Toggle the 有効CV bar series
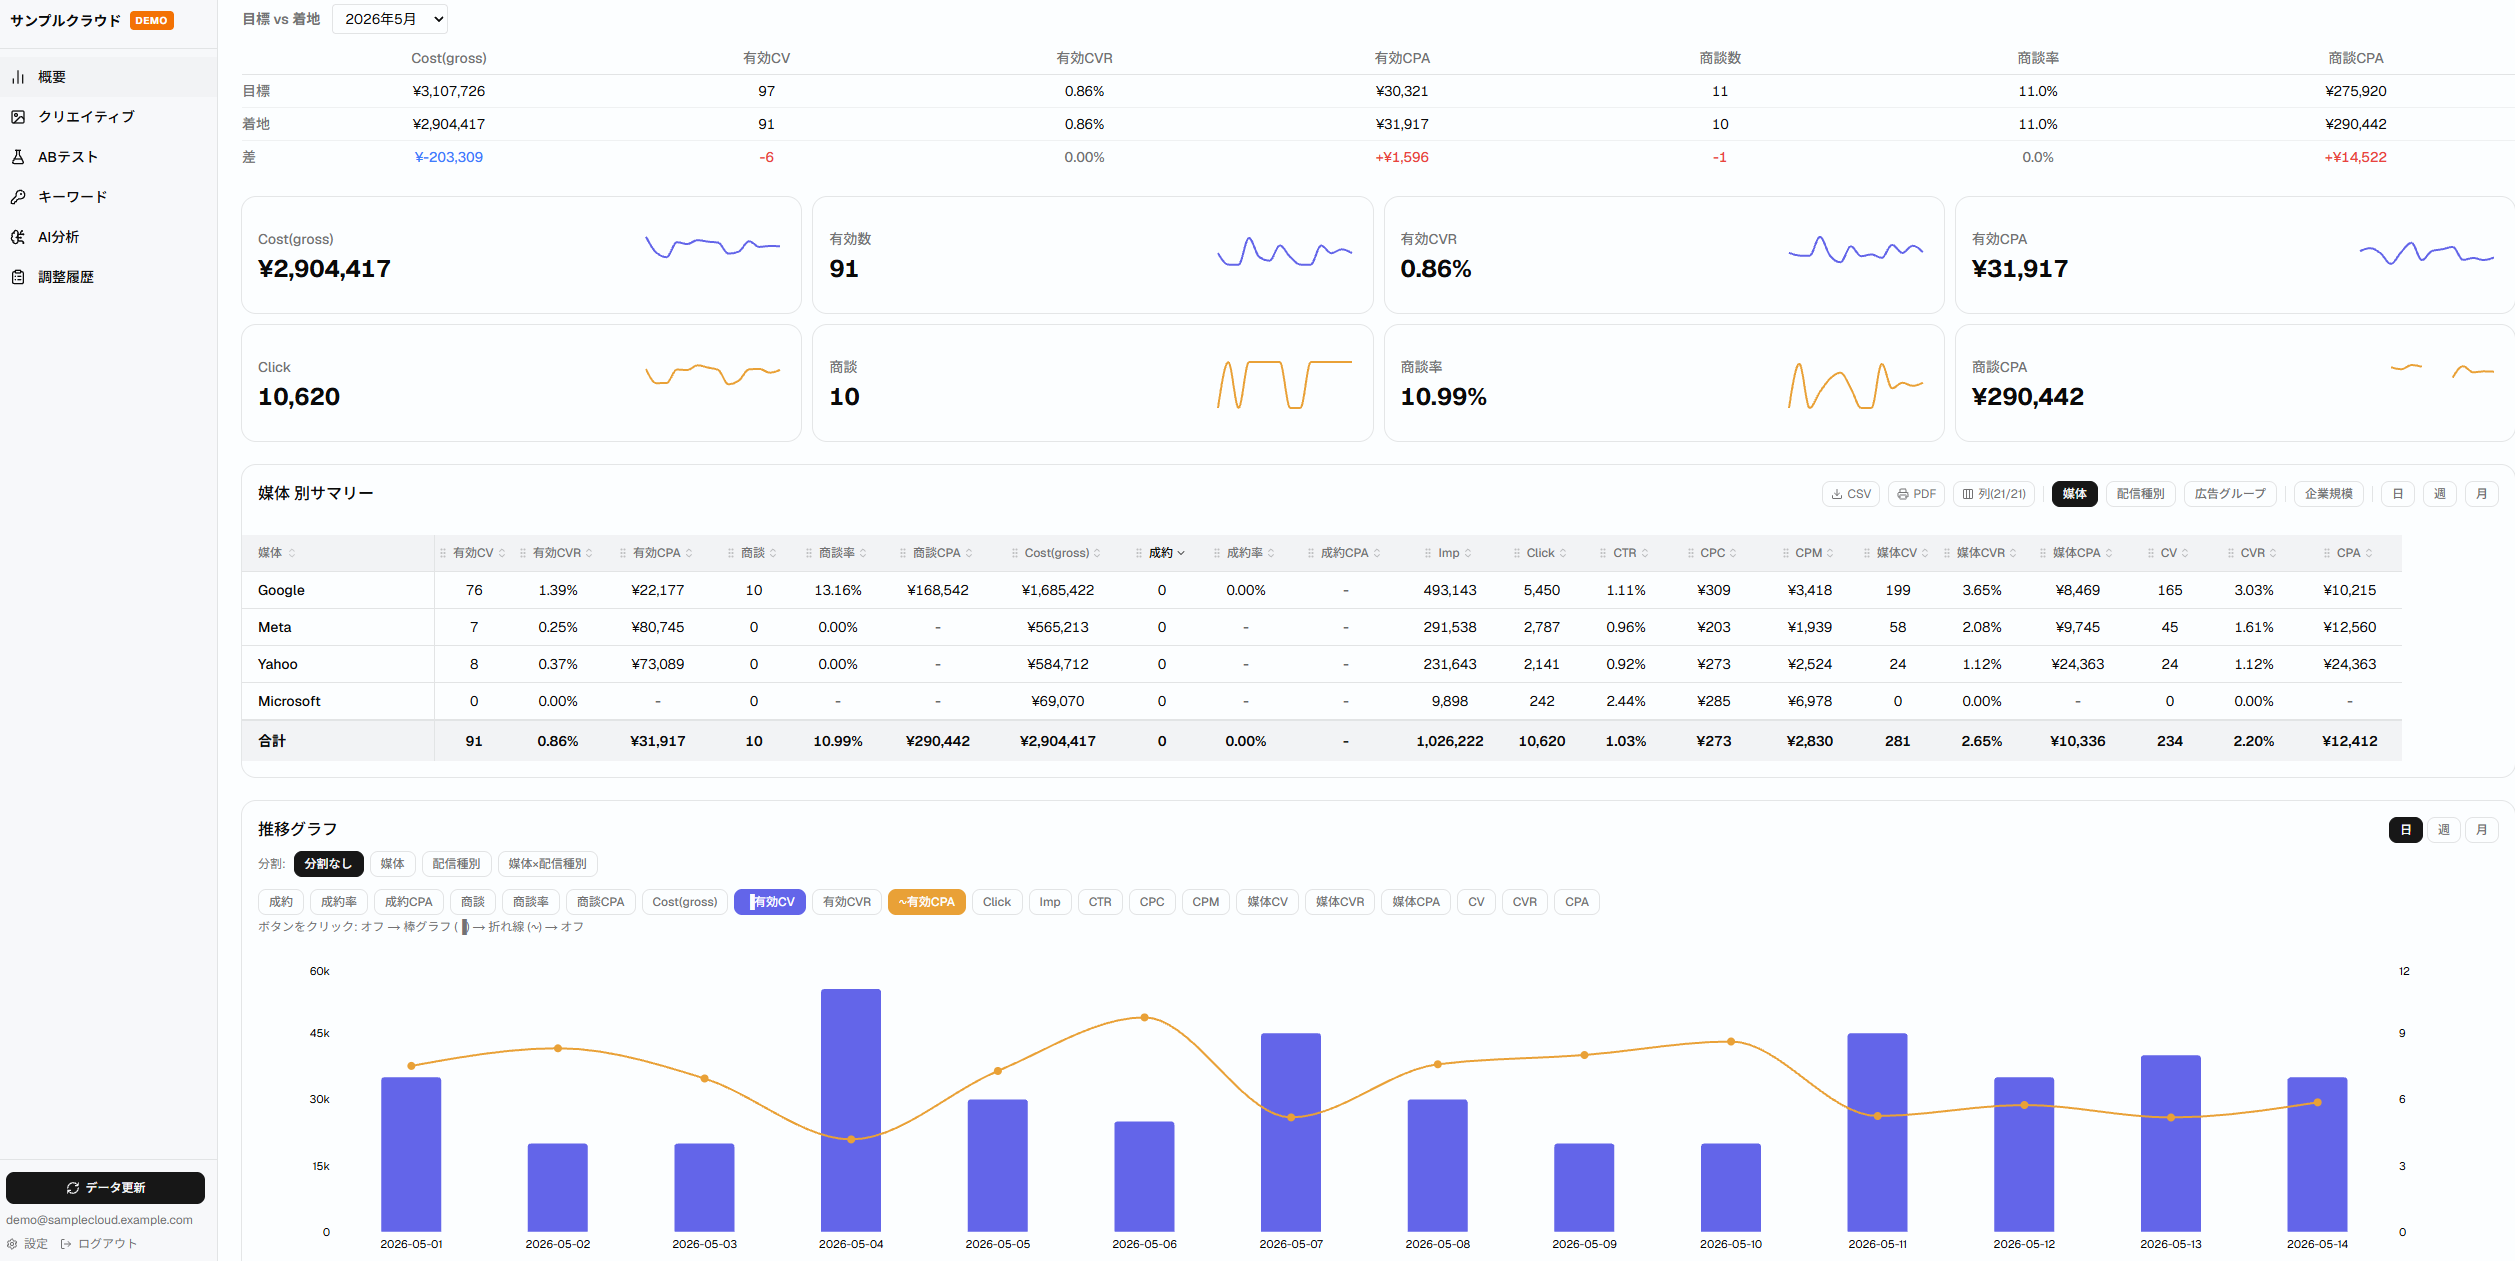The image size is (2515, 1261). [x=770, y=902]
